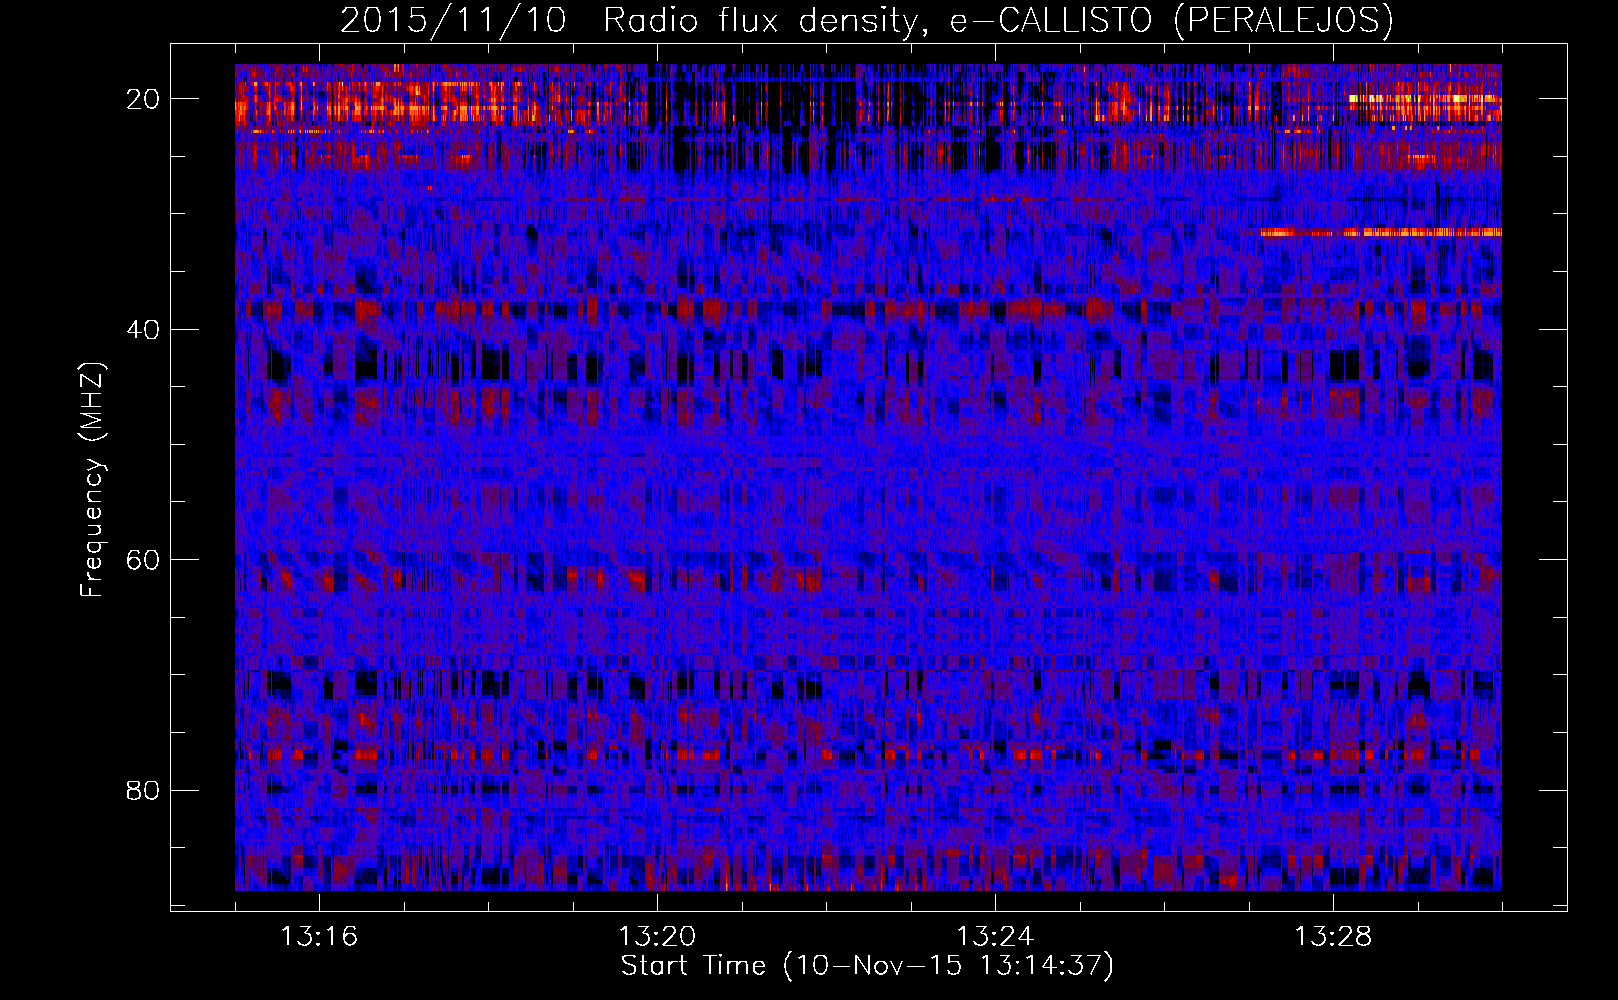The height and width of the screenshot is (1000, 1618).
Task: Click the 13:28 time tick label
Action: 1333,937
